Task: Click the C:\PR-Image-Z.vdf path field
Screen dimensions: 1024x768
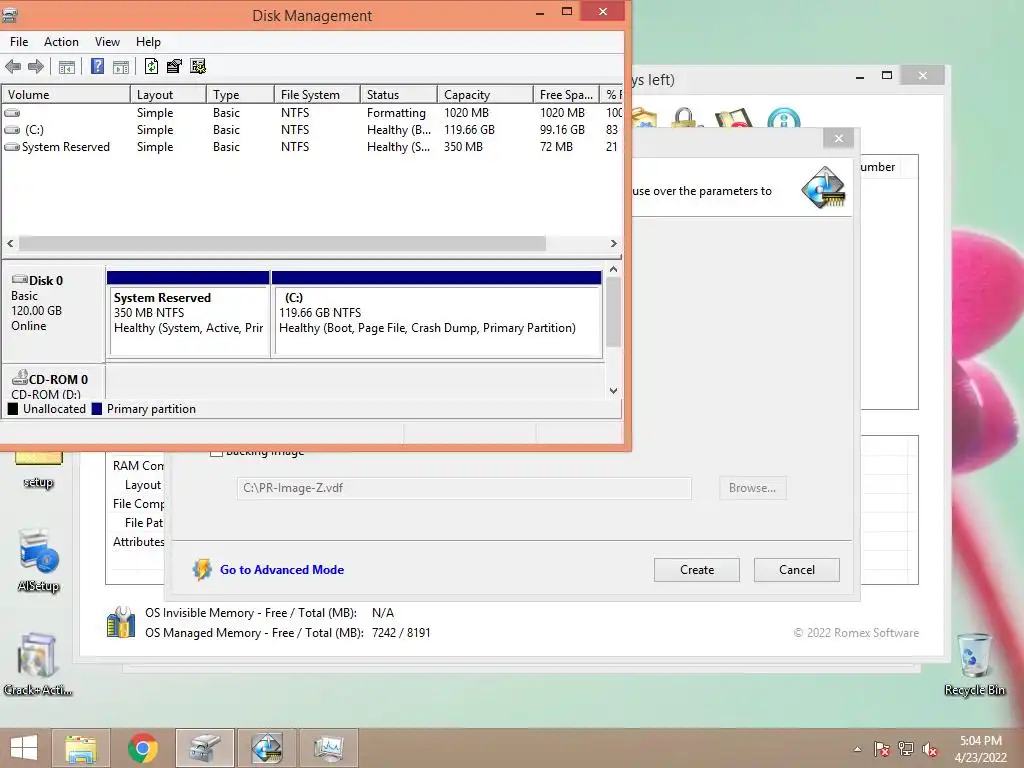Action: (x=464, y=488)
